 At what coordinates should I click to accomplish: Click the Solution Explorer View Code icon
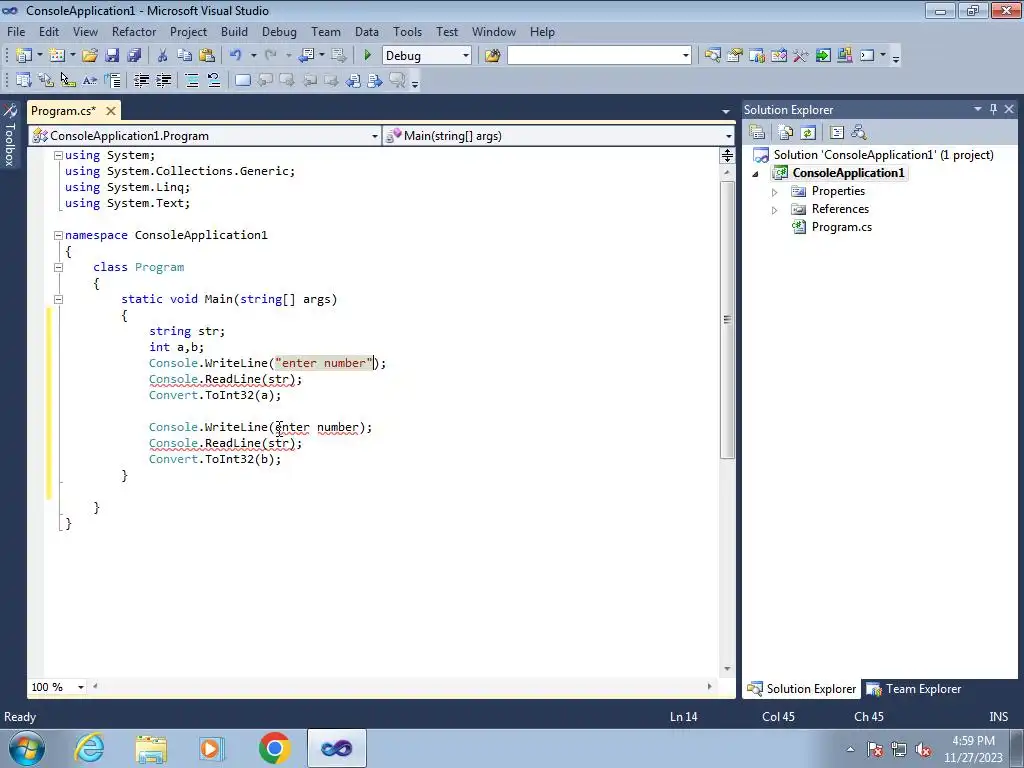click(837, 133)
